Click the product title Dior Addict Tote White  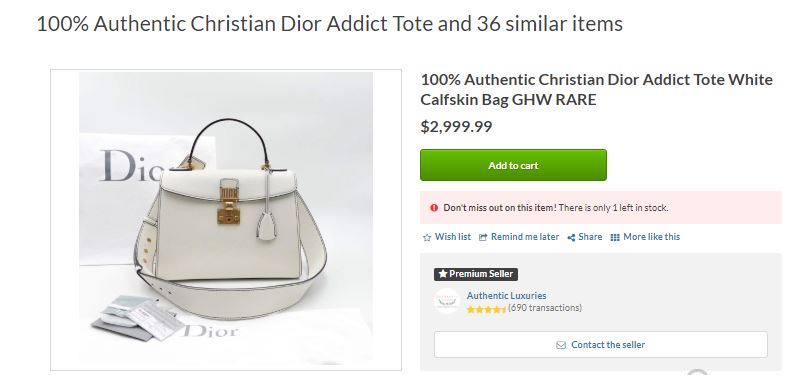596,90
